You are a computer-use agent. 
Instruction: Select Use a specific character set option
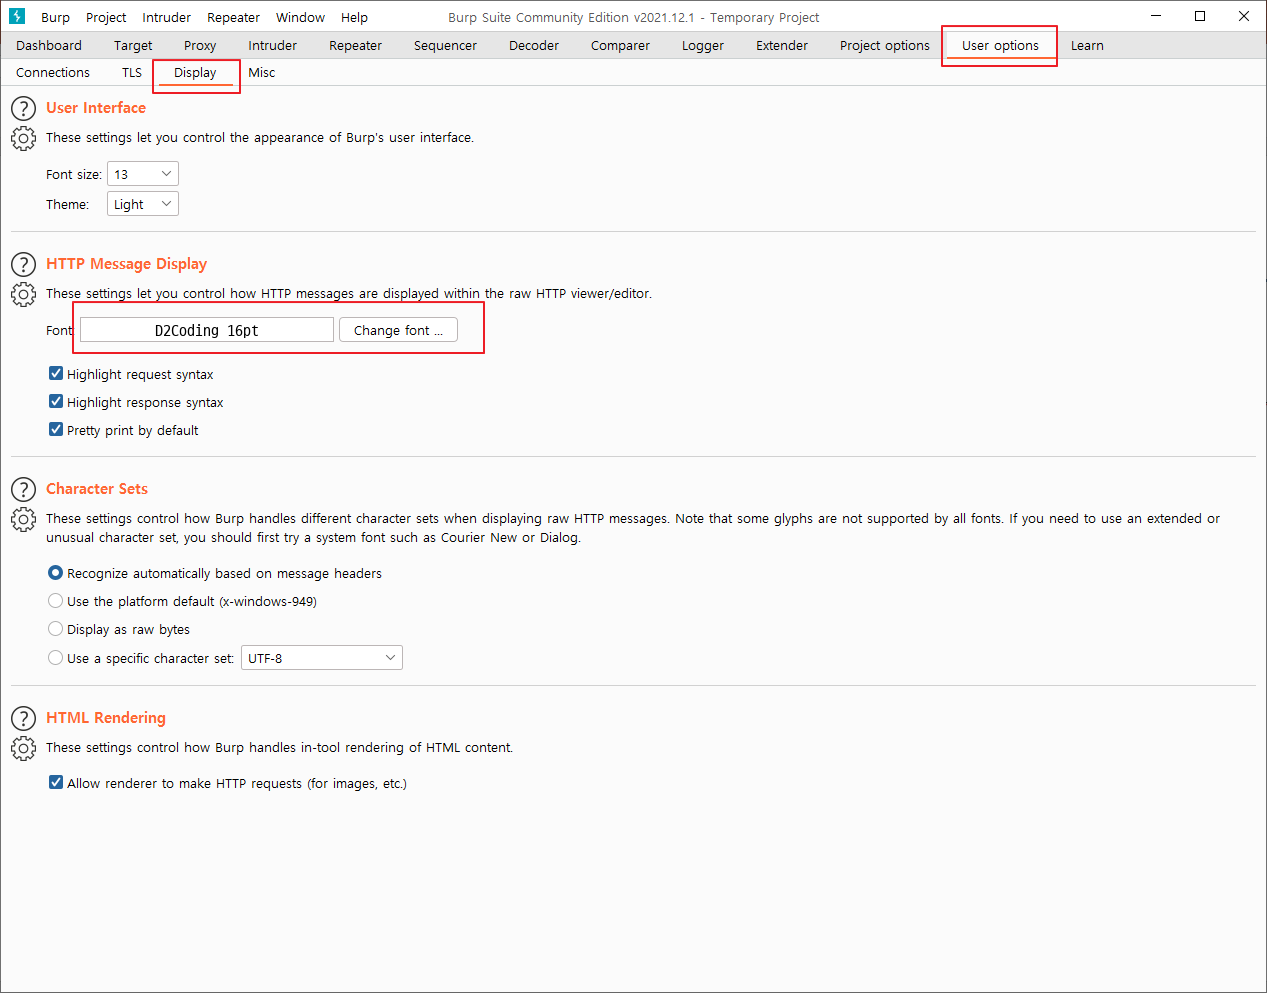(x=56, y=657)
